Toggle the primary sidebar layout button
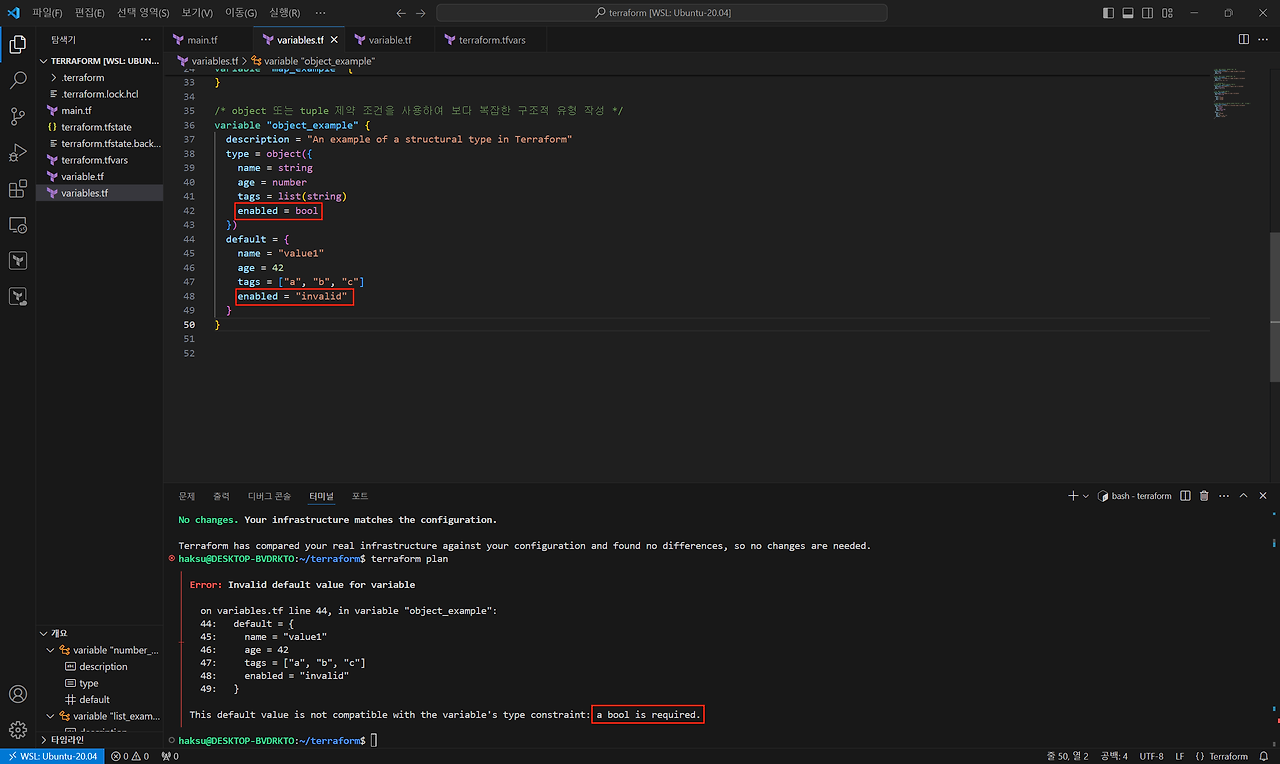 click(1108, 13)
